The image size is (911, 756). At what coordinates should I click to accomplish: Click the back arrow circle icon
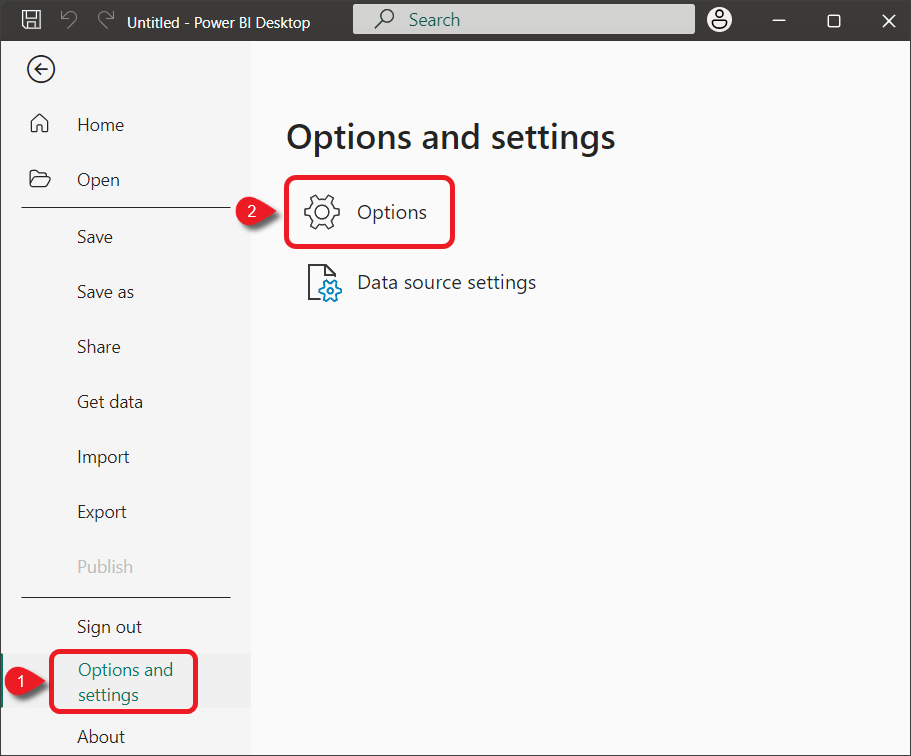[41, 69]
